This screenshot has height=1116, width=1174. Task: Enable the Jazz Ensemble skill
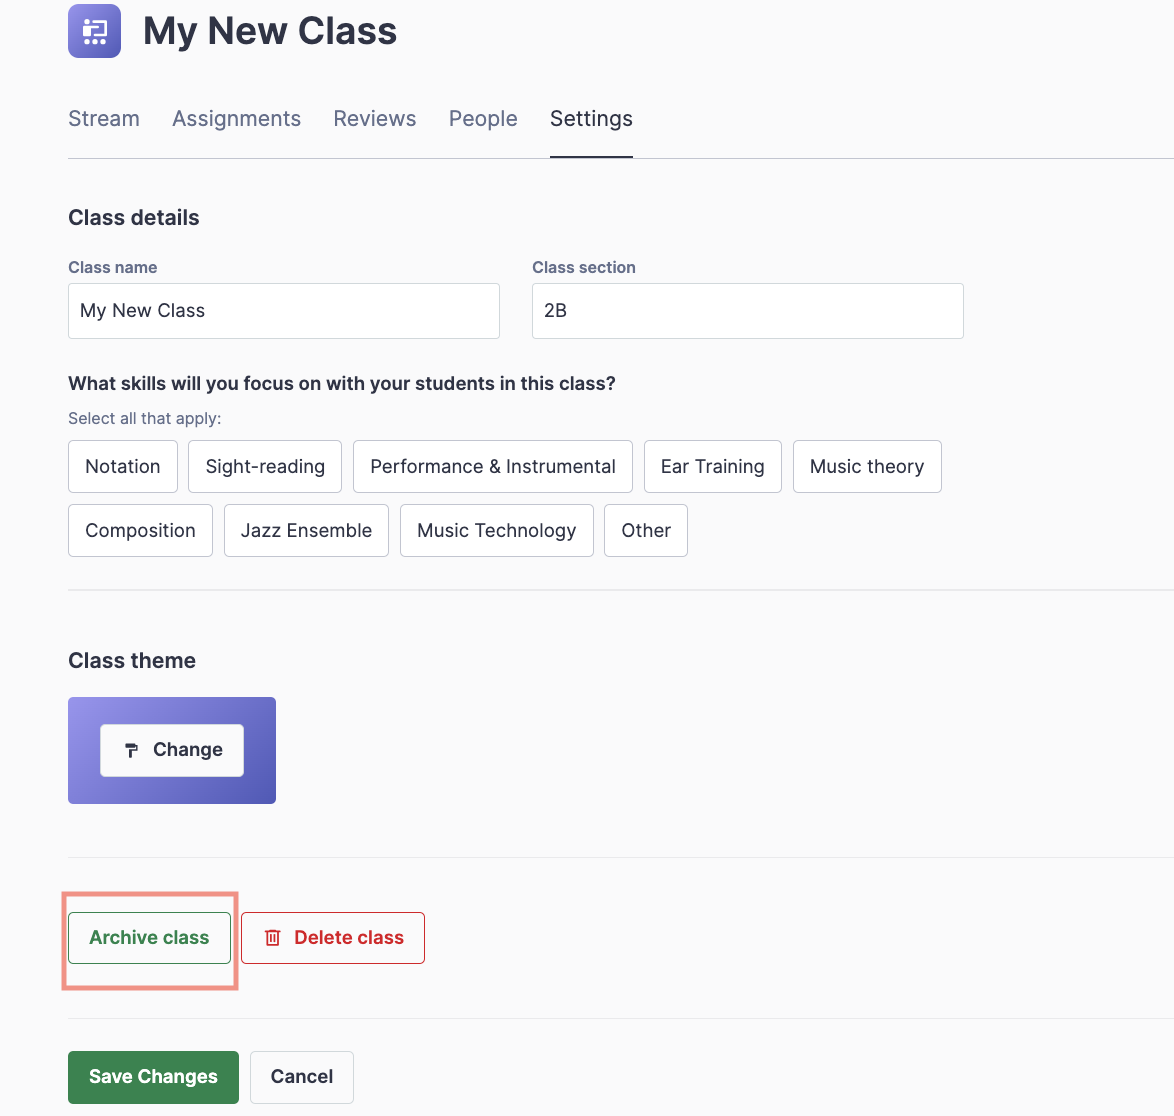(x=306, y=531)
